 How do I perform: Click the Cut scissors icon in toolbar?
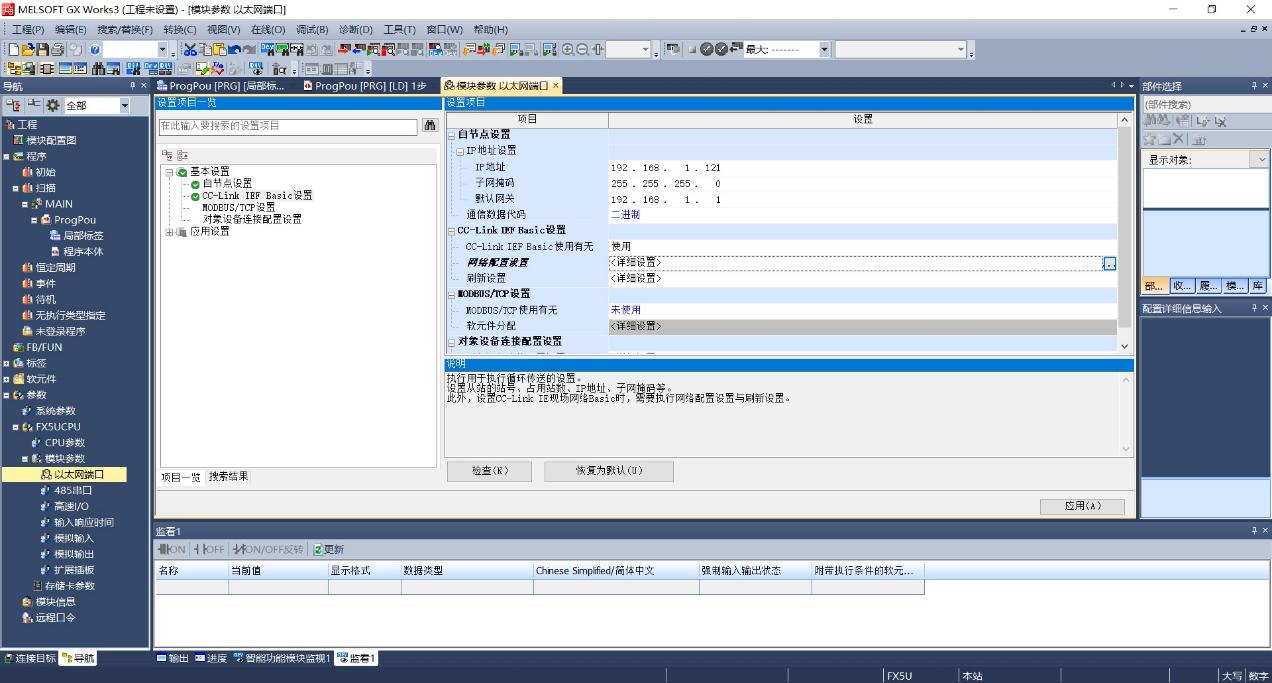pyautogui.click(x=190, y=49)
